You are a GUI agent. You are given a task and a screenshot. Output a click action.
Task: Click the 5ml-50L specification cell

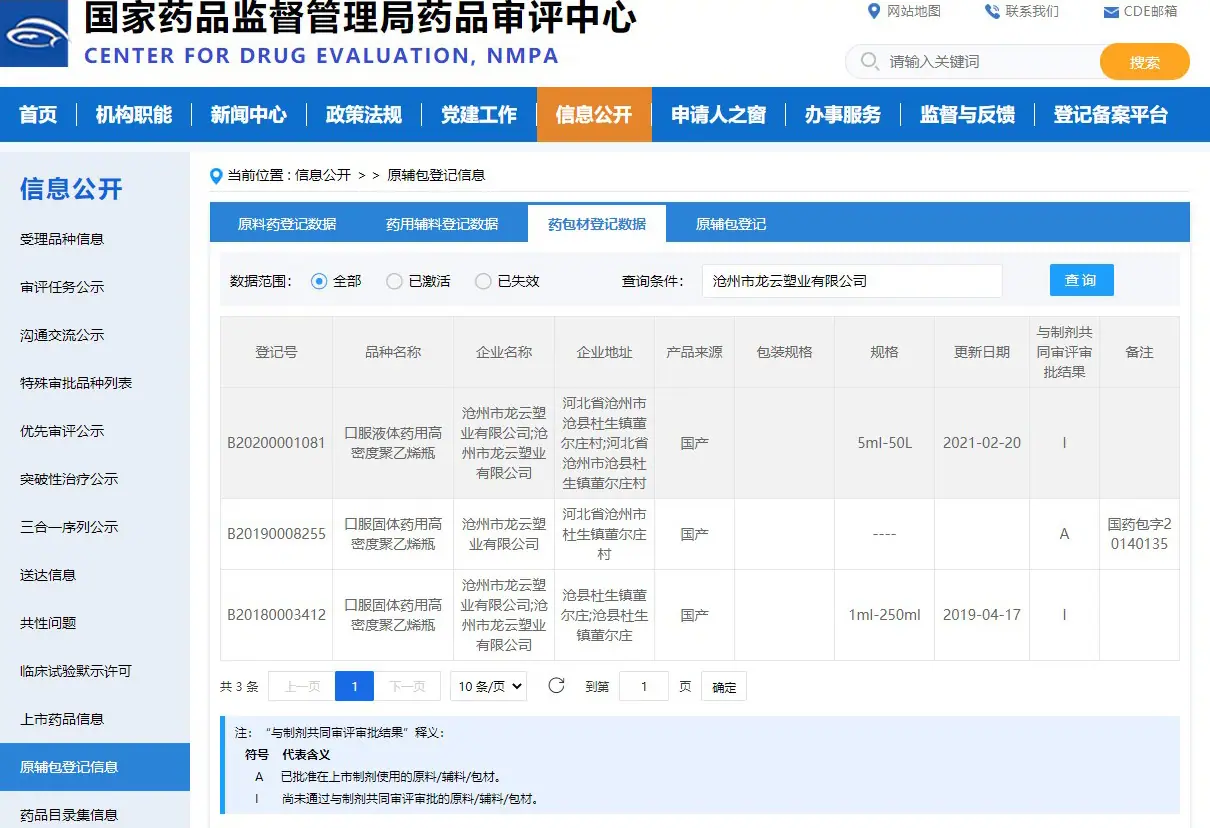tap(884, 442)
